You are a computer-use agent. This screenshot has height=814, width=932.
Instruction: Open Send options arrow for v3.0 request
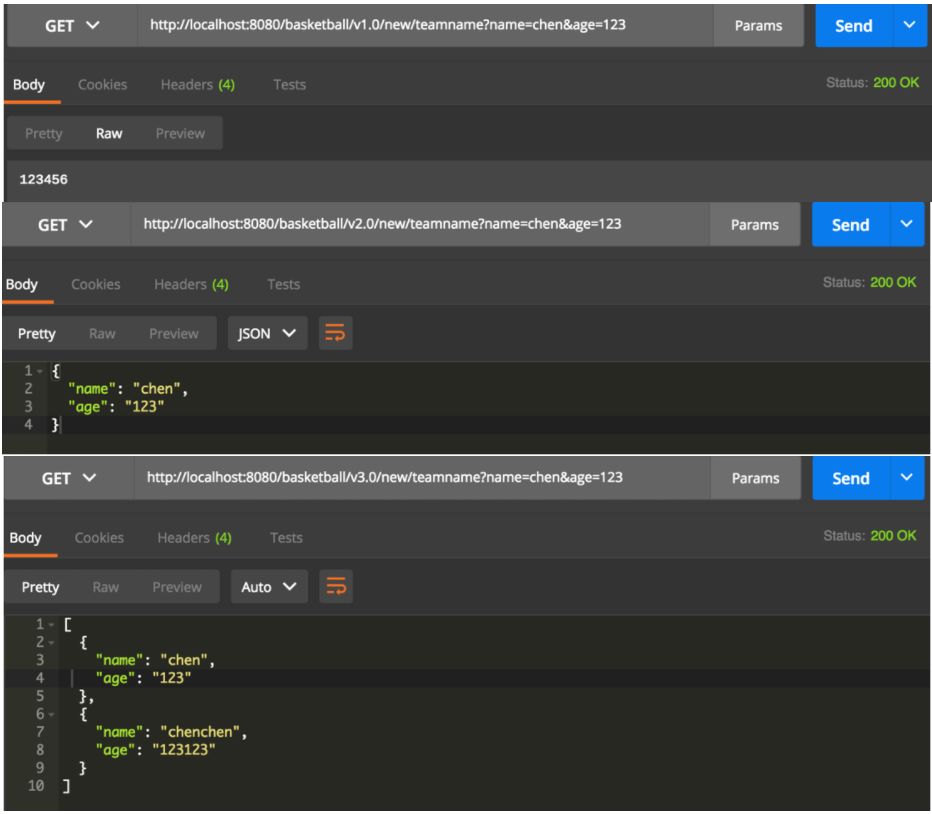[x=908, y=478]
